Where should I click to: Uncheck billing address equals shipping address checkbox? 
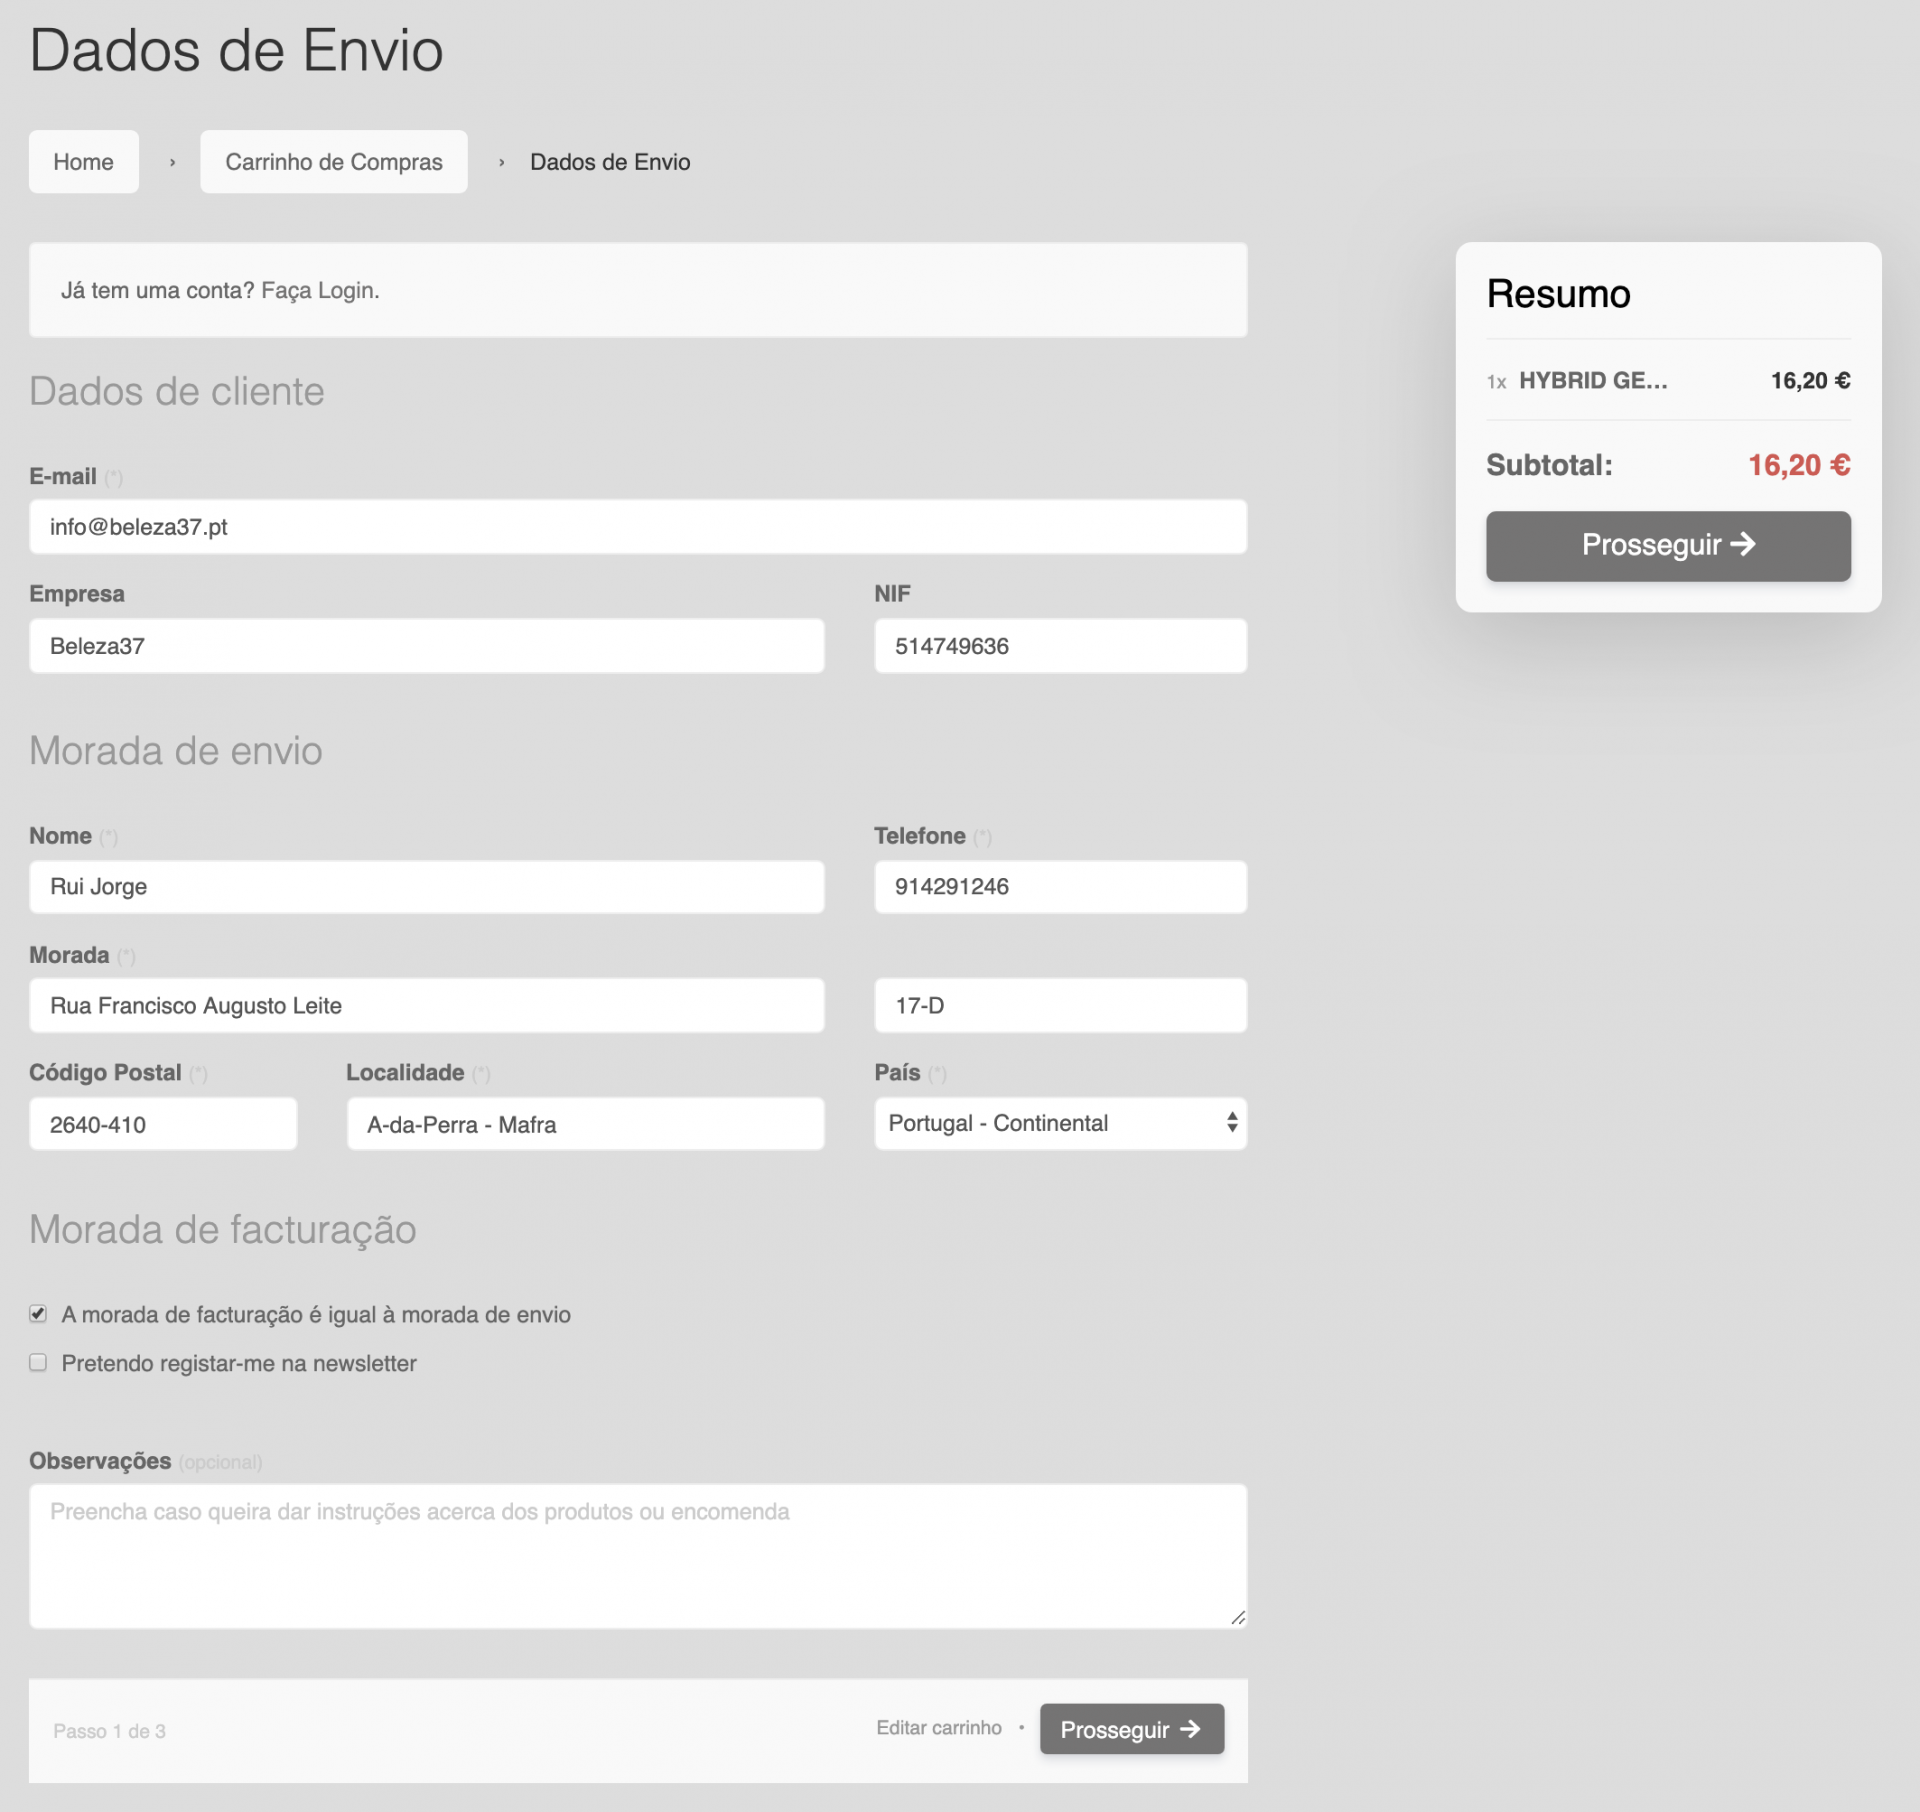(38, 1313)
